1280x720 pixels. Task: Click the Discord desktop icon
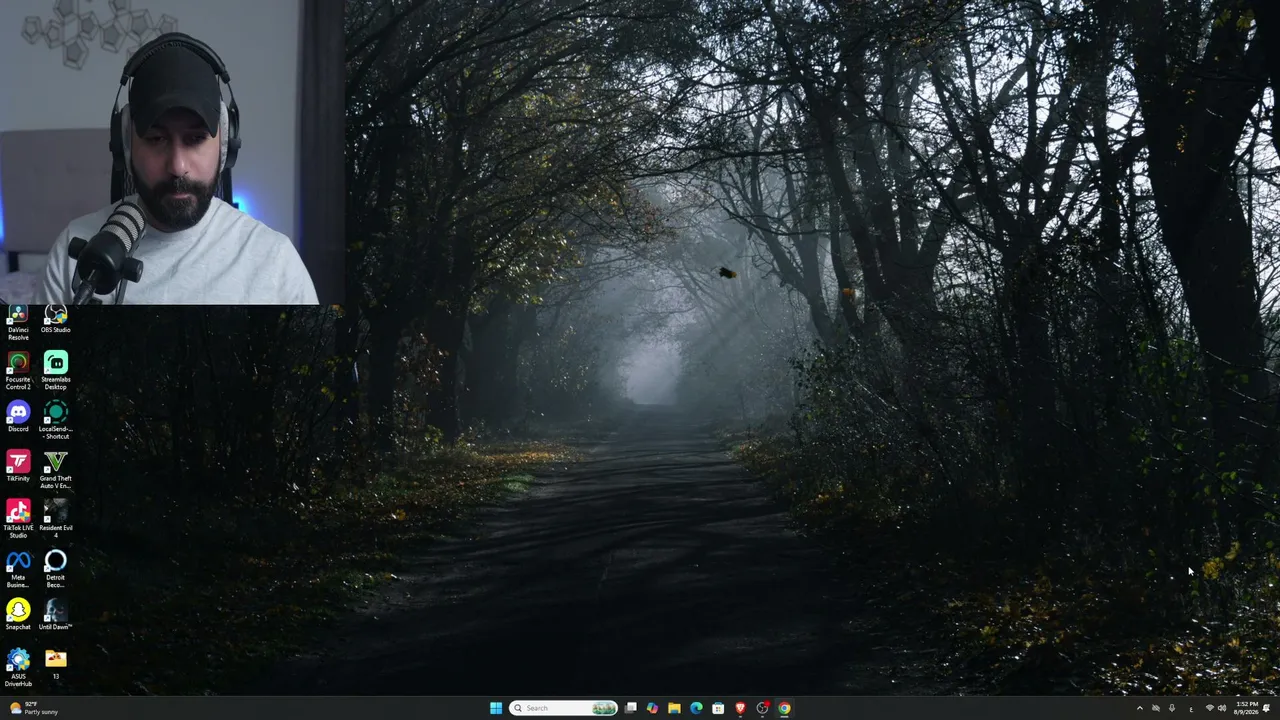click(18, 417)
